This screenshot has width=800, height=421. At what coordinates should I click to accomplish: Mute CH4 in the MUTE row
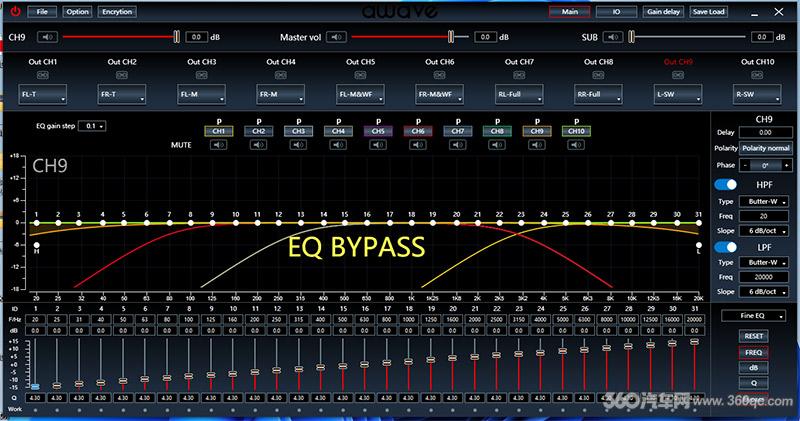point(338,145)
